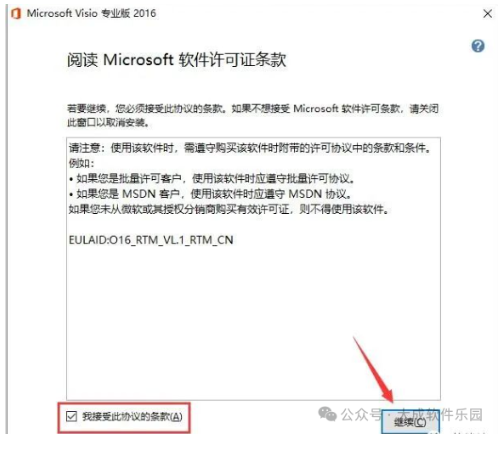Click the 阅读 Microsoft 软件许可证条款 heading
501x461 pixels.
[x=177, y=60]
